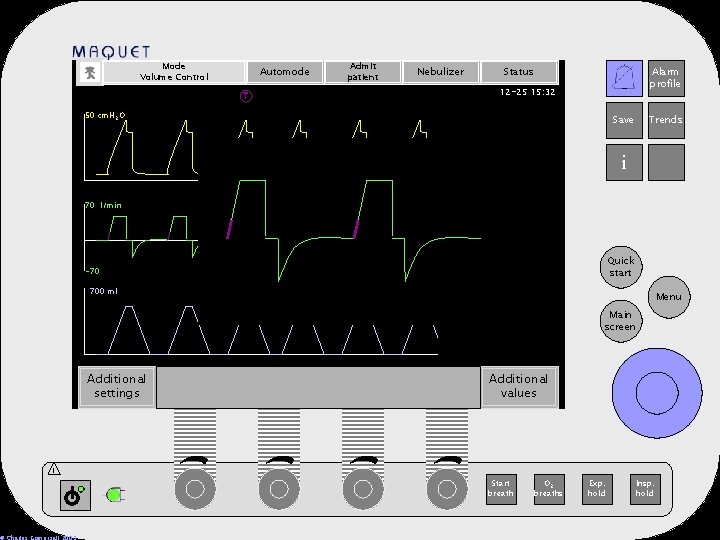The width and height of the screenshot is (720, 540).
Task: Click the blank button below Trends
Action: tap(666, 163)
